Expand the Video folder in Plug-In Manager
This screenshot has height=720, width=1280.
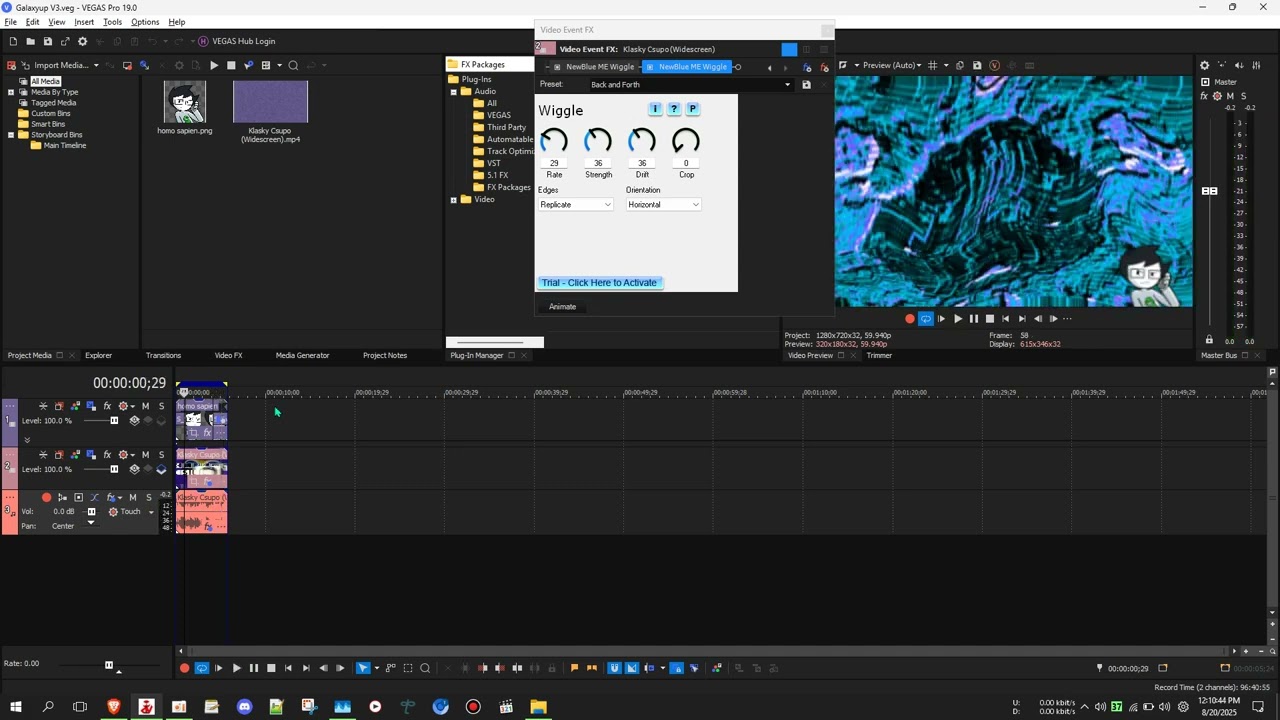pos(453,200)
